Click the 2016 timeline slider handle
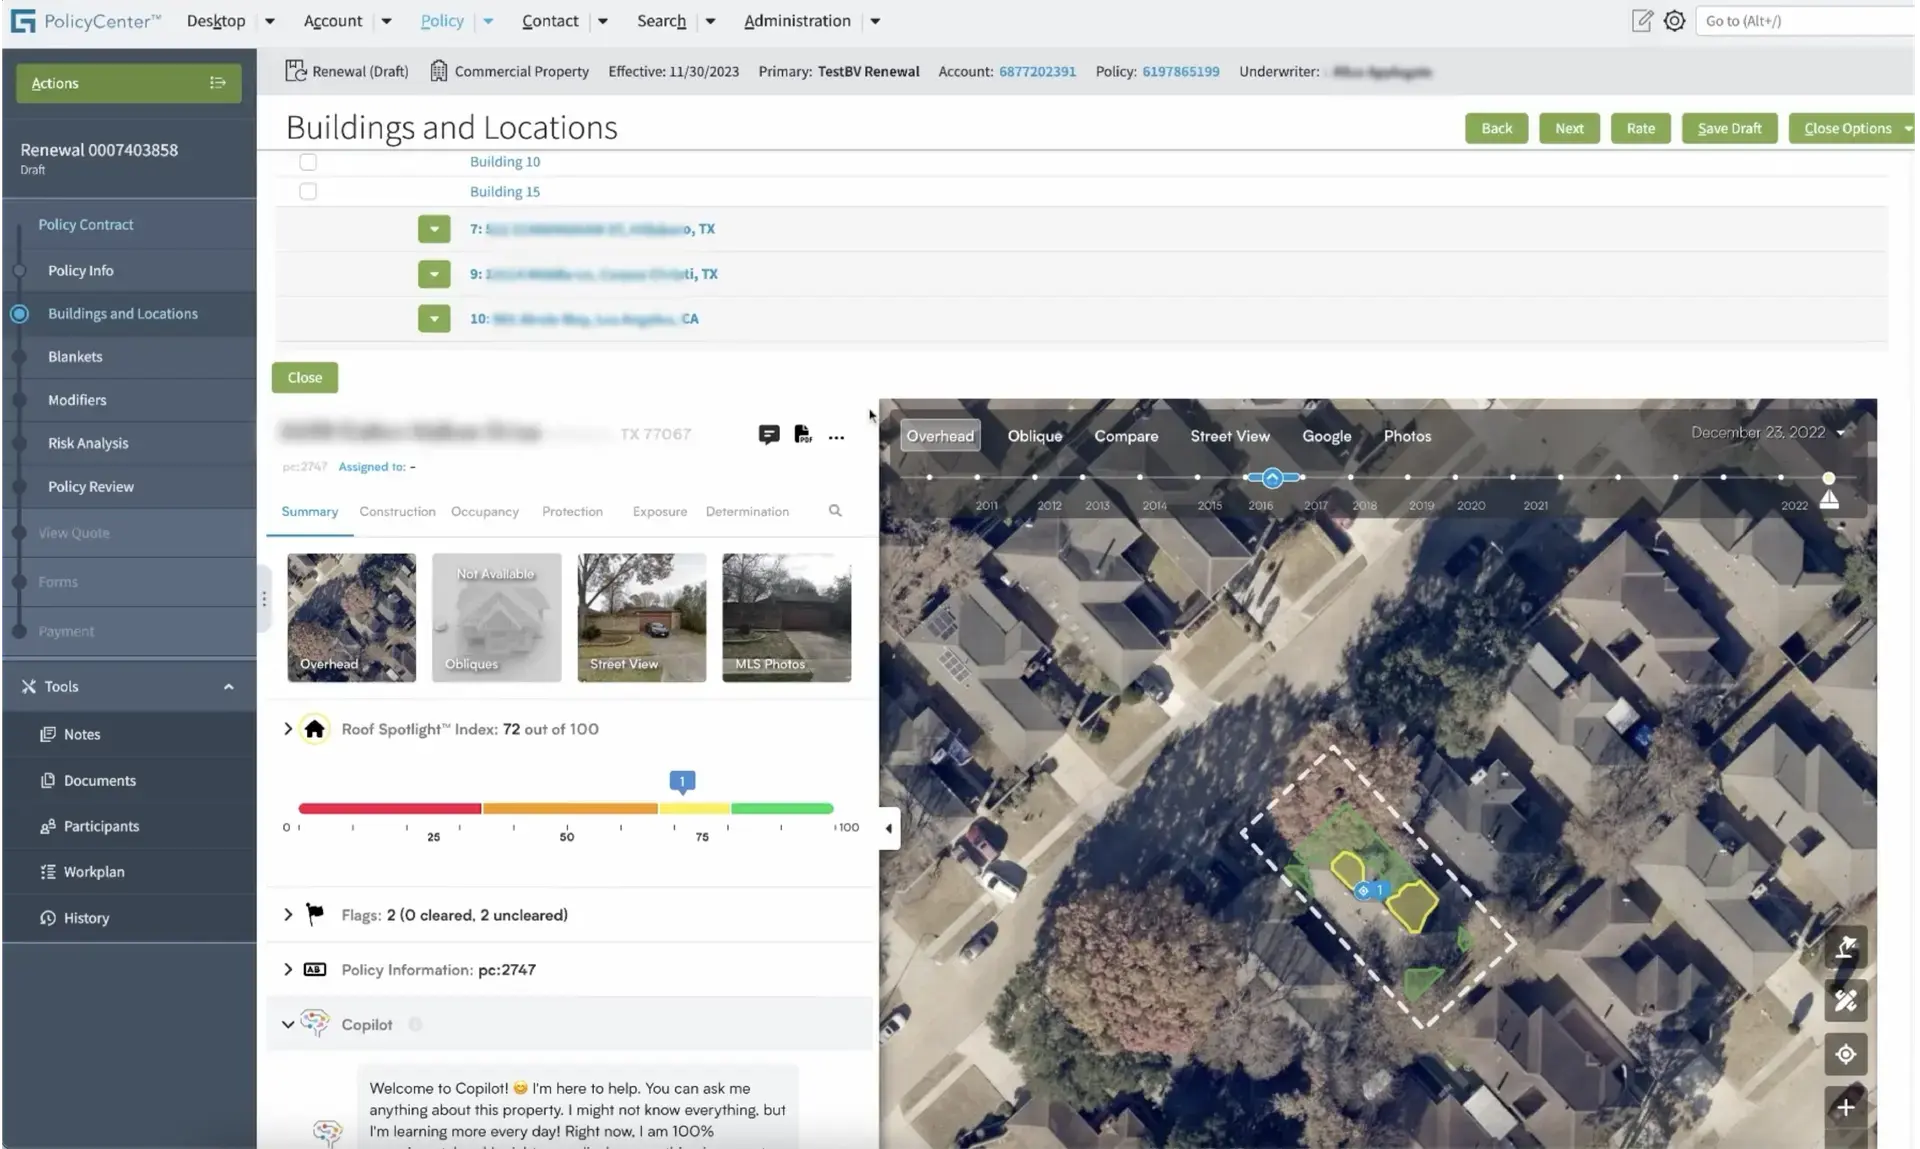 [1272, 478]
